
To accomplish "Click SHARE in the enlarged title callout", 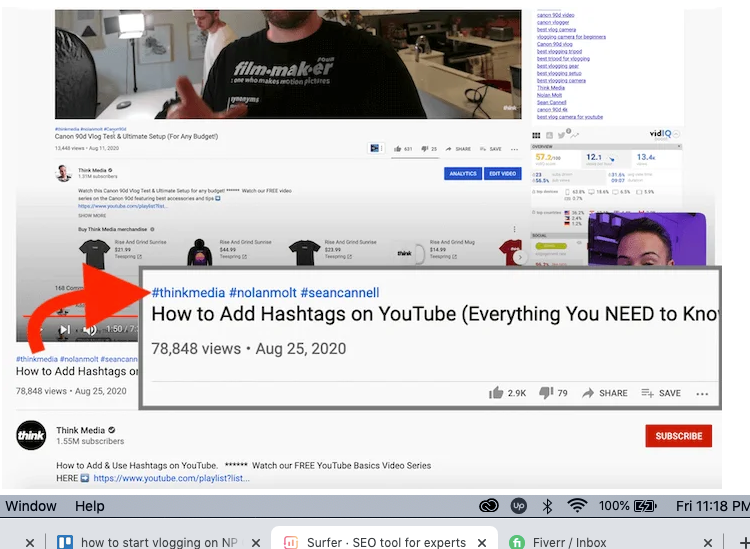I will 605,393.
